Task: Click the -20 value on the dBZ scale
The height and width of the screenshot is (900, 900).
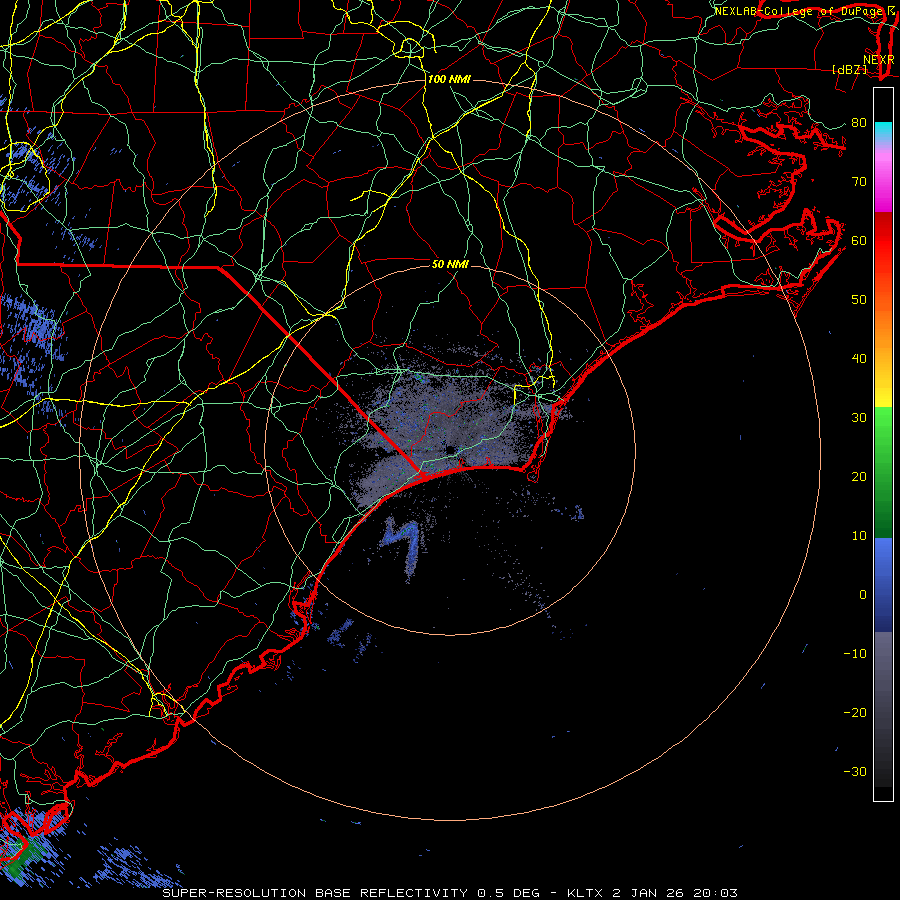Action: pos(855,712)
